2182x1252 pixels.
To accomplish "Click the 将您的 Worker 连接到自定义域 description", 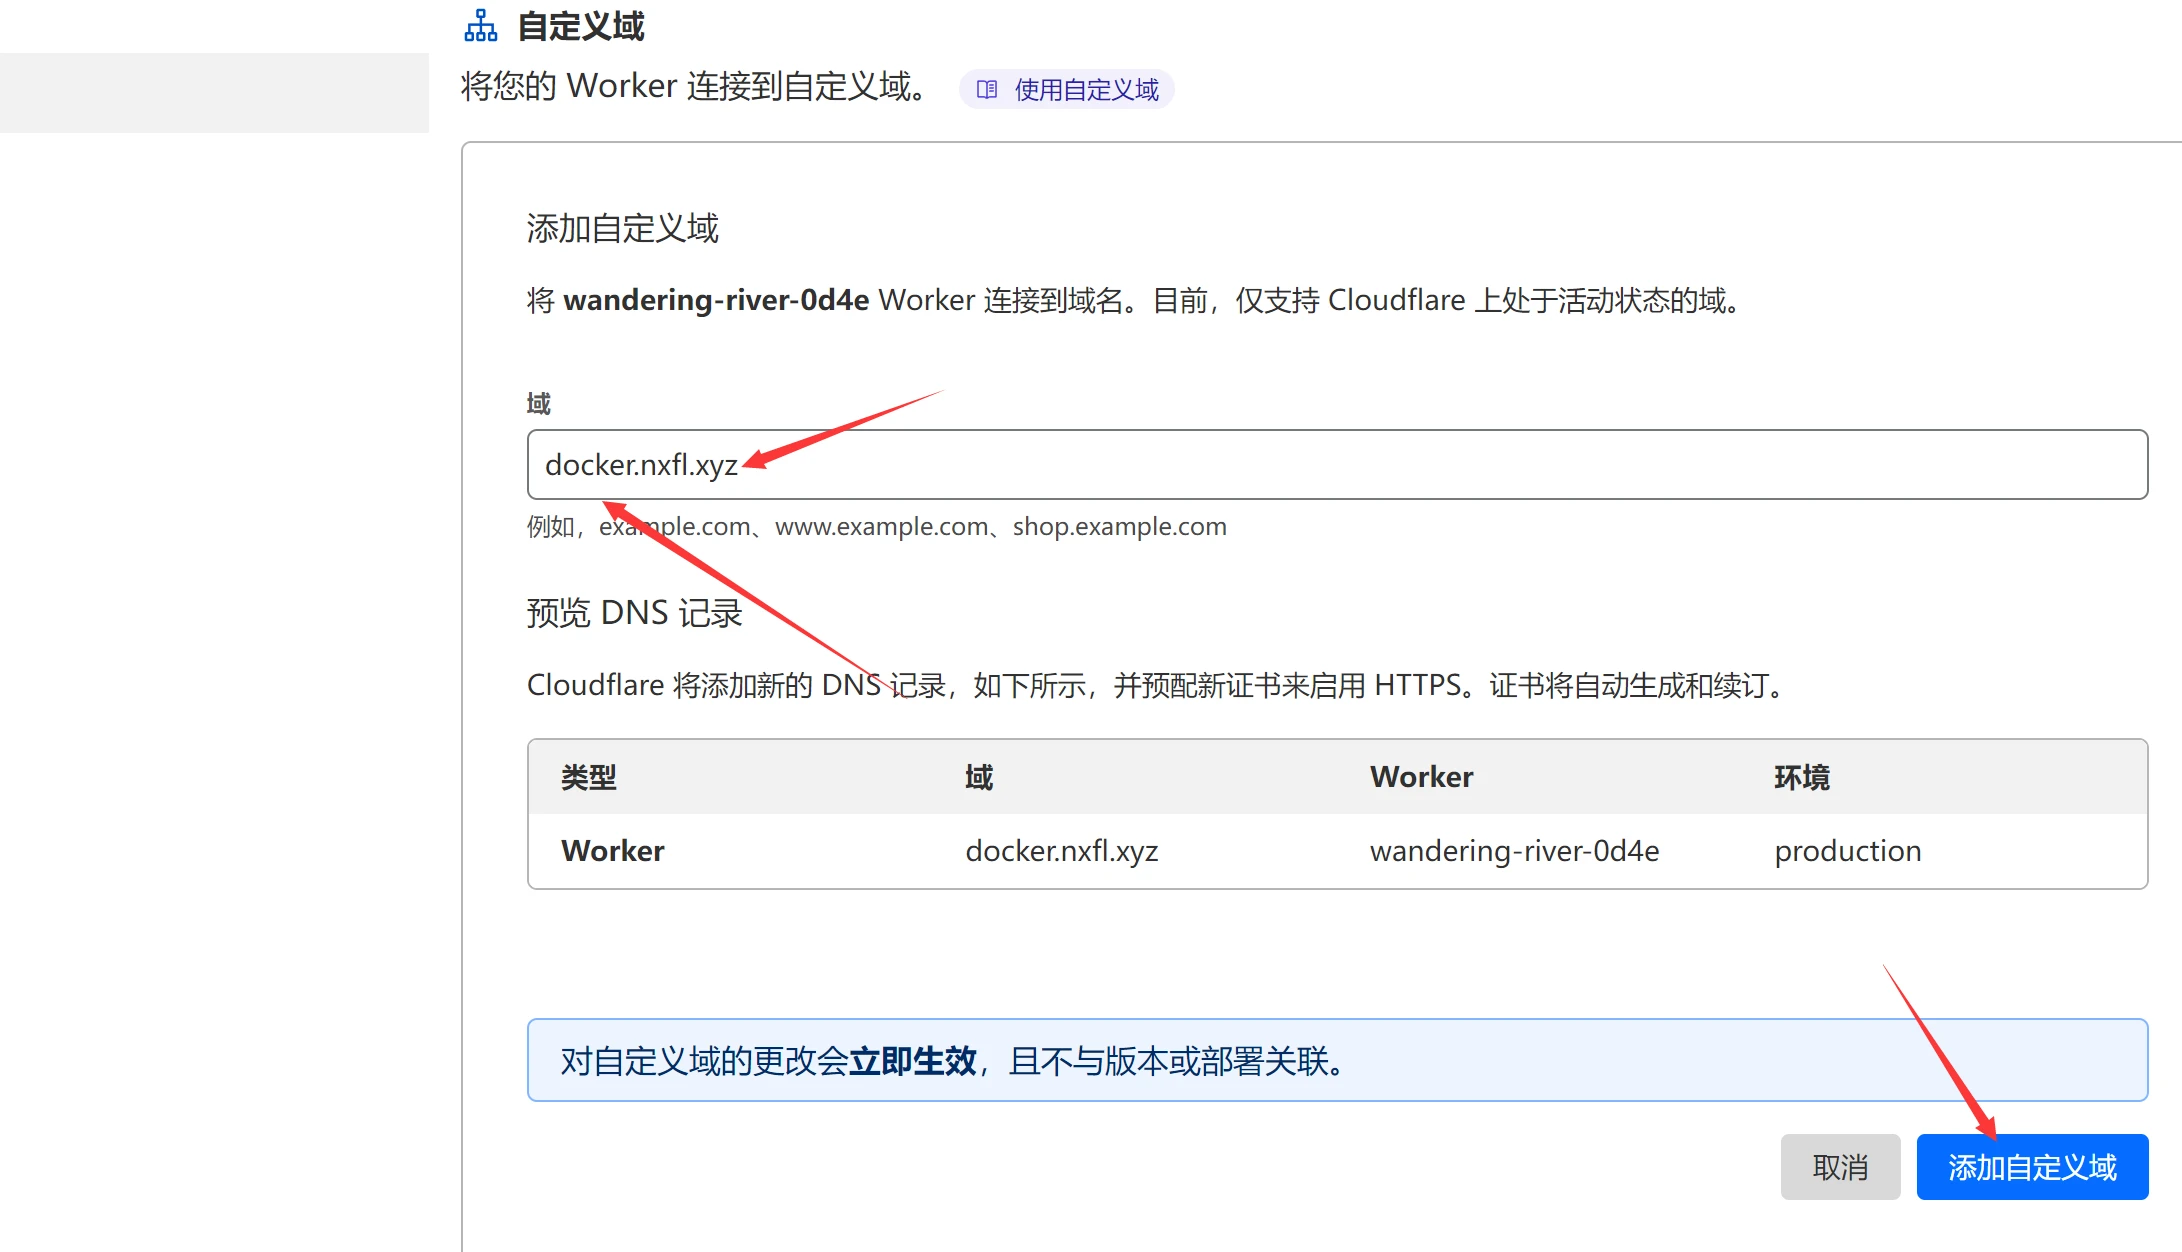I will pyautogui.click(x=695, y=87).
